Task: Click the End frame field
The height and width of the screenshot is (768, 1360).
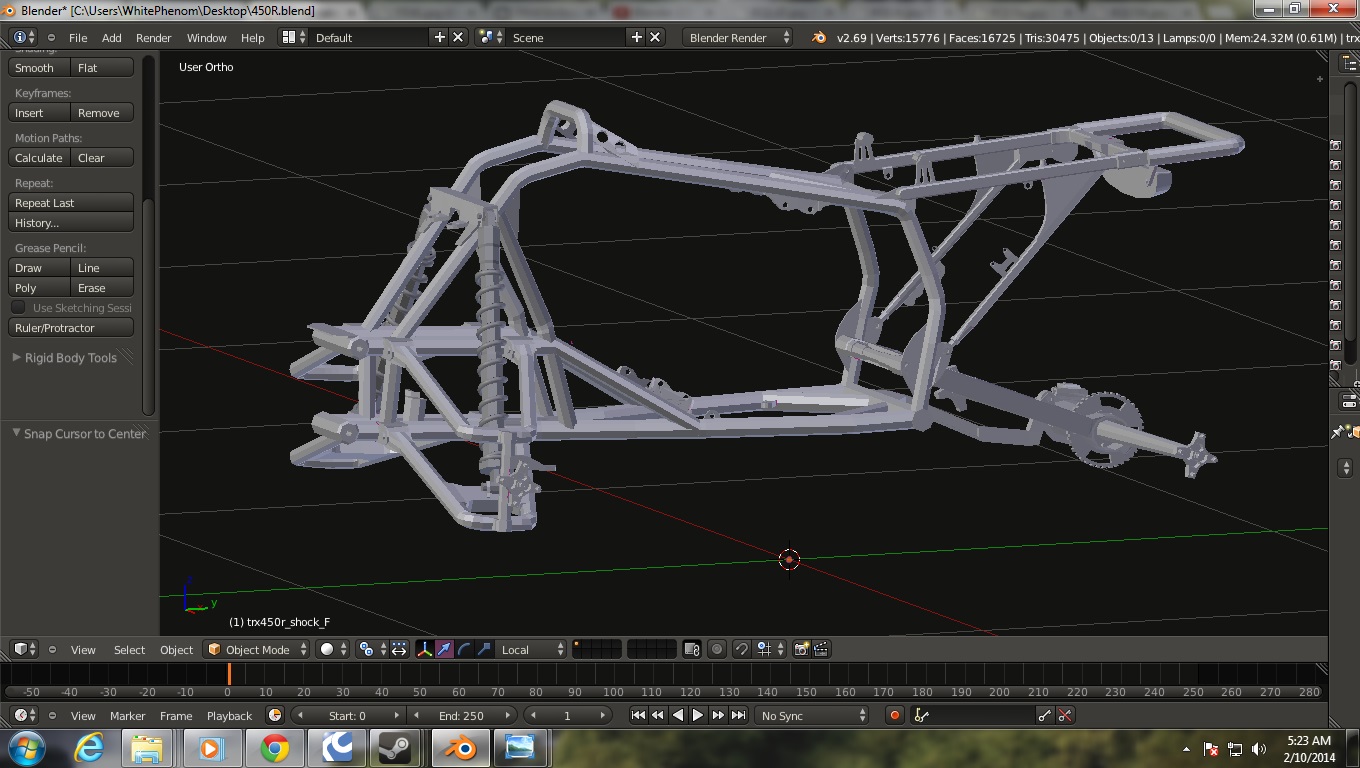Action: tap(463, 715)
